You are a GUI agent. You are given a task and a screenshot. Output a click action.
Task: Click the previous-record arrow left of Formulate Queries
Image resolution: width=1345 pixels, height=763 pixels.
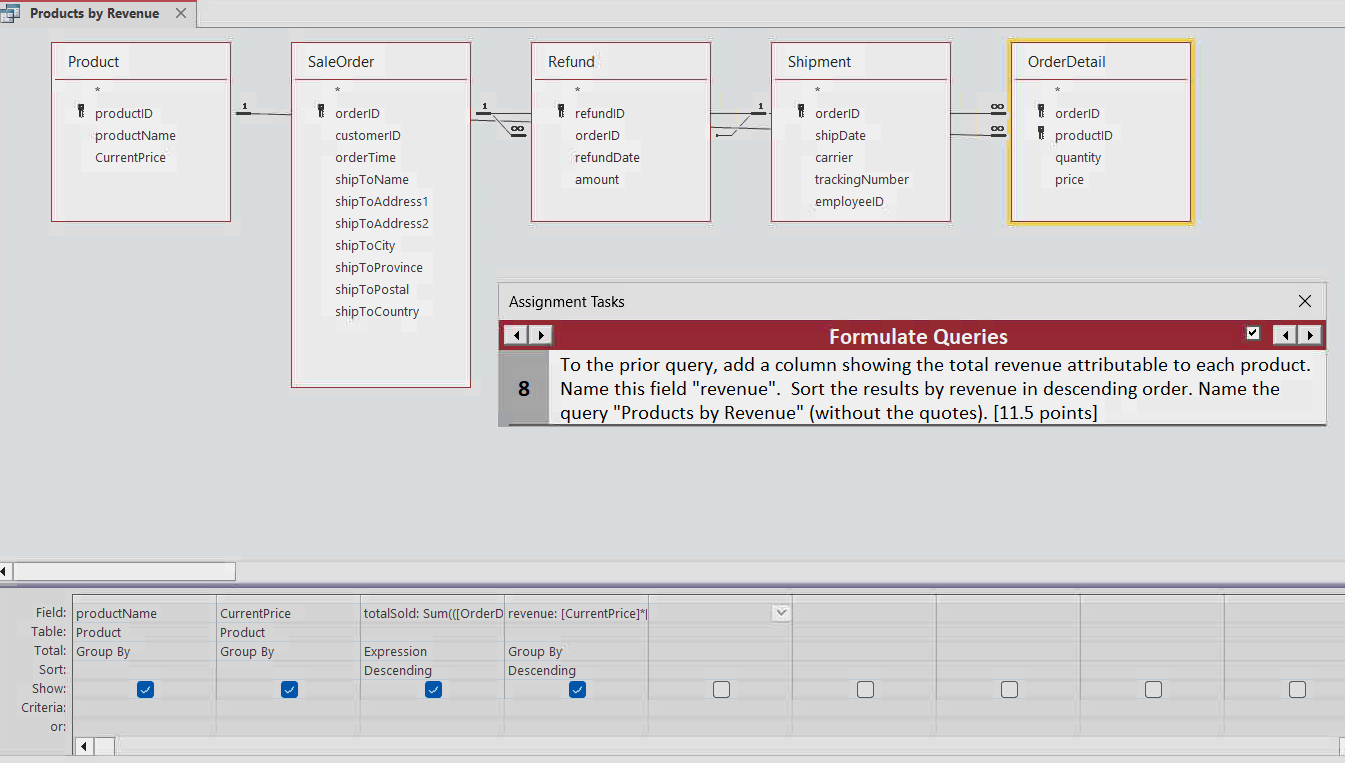coord(515,336)
